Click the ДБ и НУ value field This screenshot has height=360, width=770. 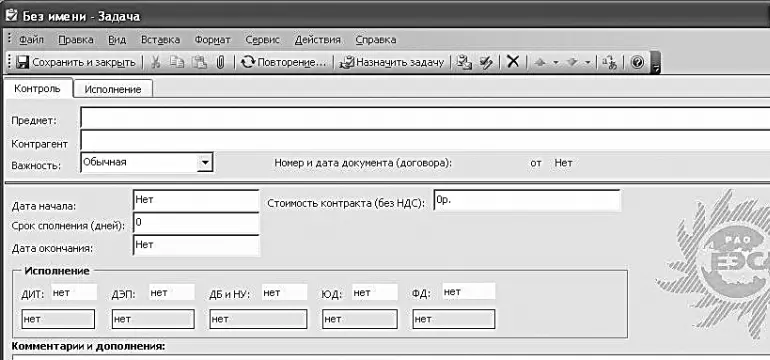(284, 293)
